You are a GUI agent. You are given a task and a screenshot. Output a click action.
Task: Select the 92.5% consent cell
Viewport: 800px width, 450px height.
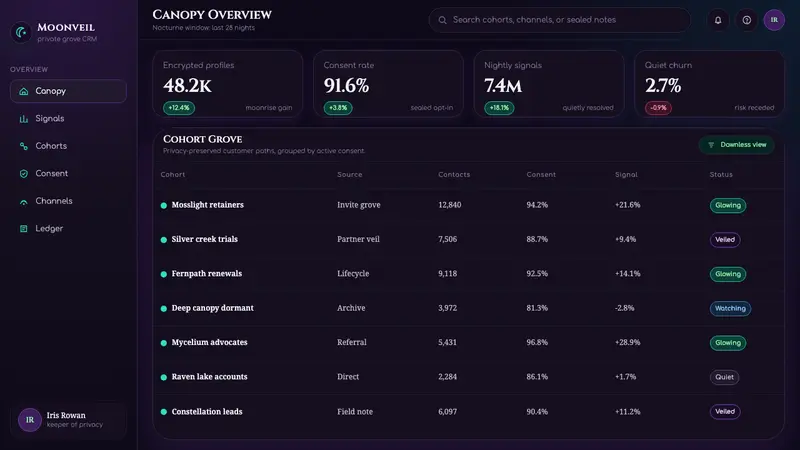537,273
